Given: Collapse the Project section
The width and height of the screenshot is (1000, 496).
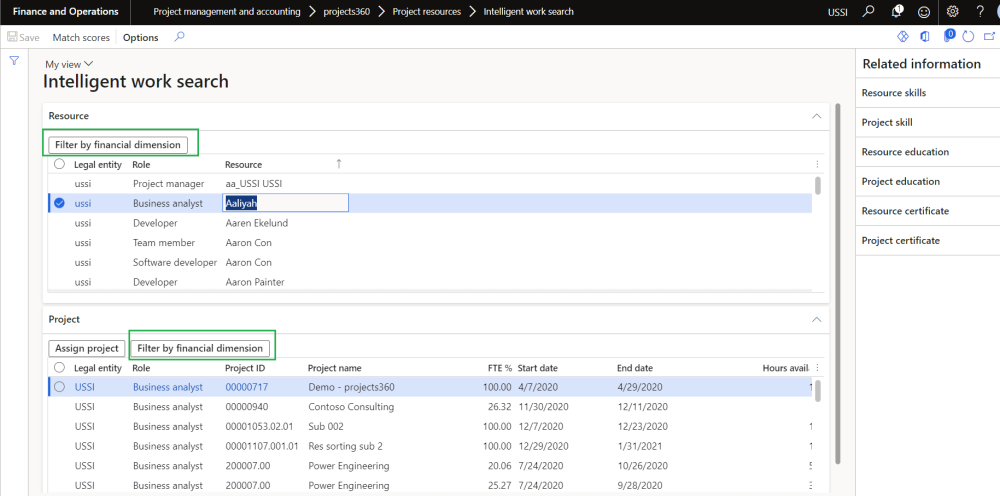Looking at the screenshot, I should pos(816,319).
